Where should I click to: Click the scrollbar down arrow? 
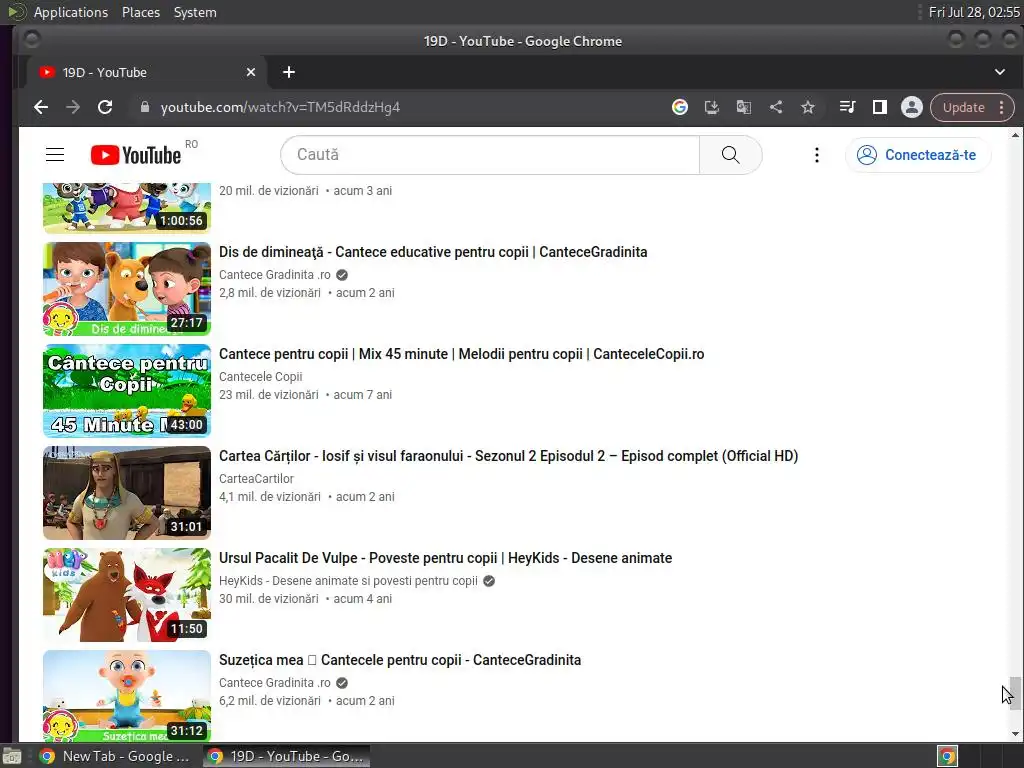pyautogui.click(x=1015, y=734)
